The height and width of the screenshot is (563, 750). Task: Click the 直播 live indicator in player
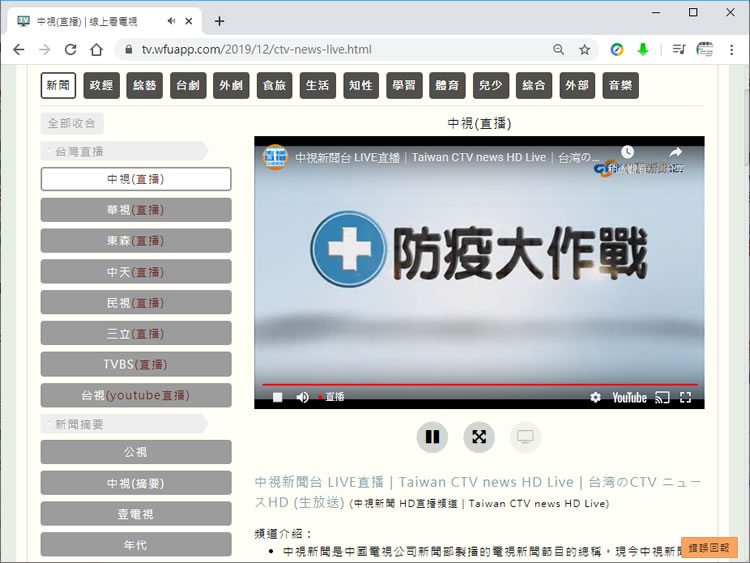331,397
